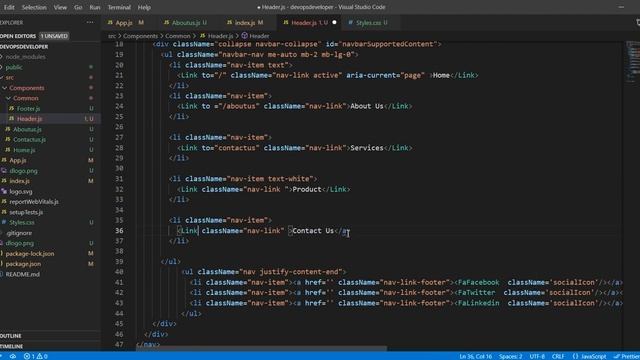This screenshot has height=360, width=640.
Task: Click the eye icon in status bar
Action: (13, 356)
